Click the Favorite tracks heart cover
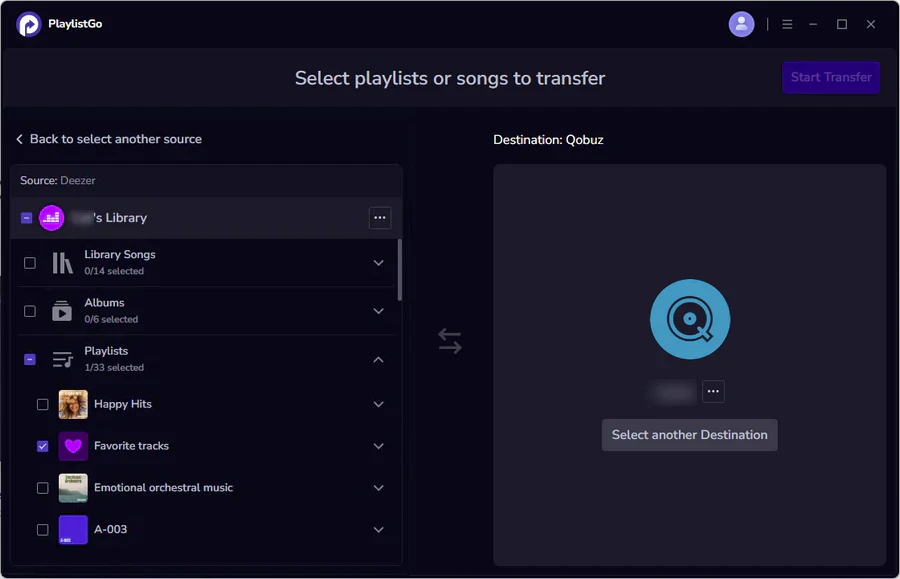Image resolution: width=900 pixels, height=579 pixels. coord(73,446)
